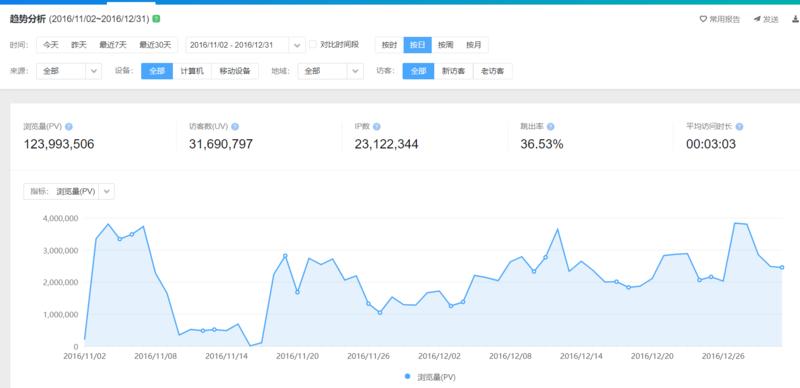
Task: Click the paper-plane 发送 icon
Action: click(757, 19)
